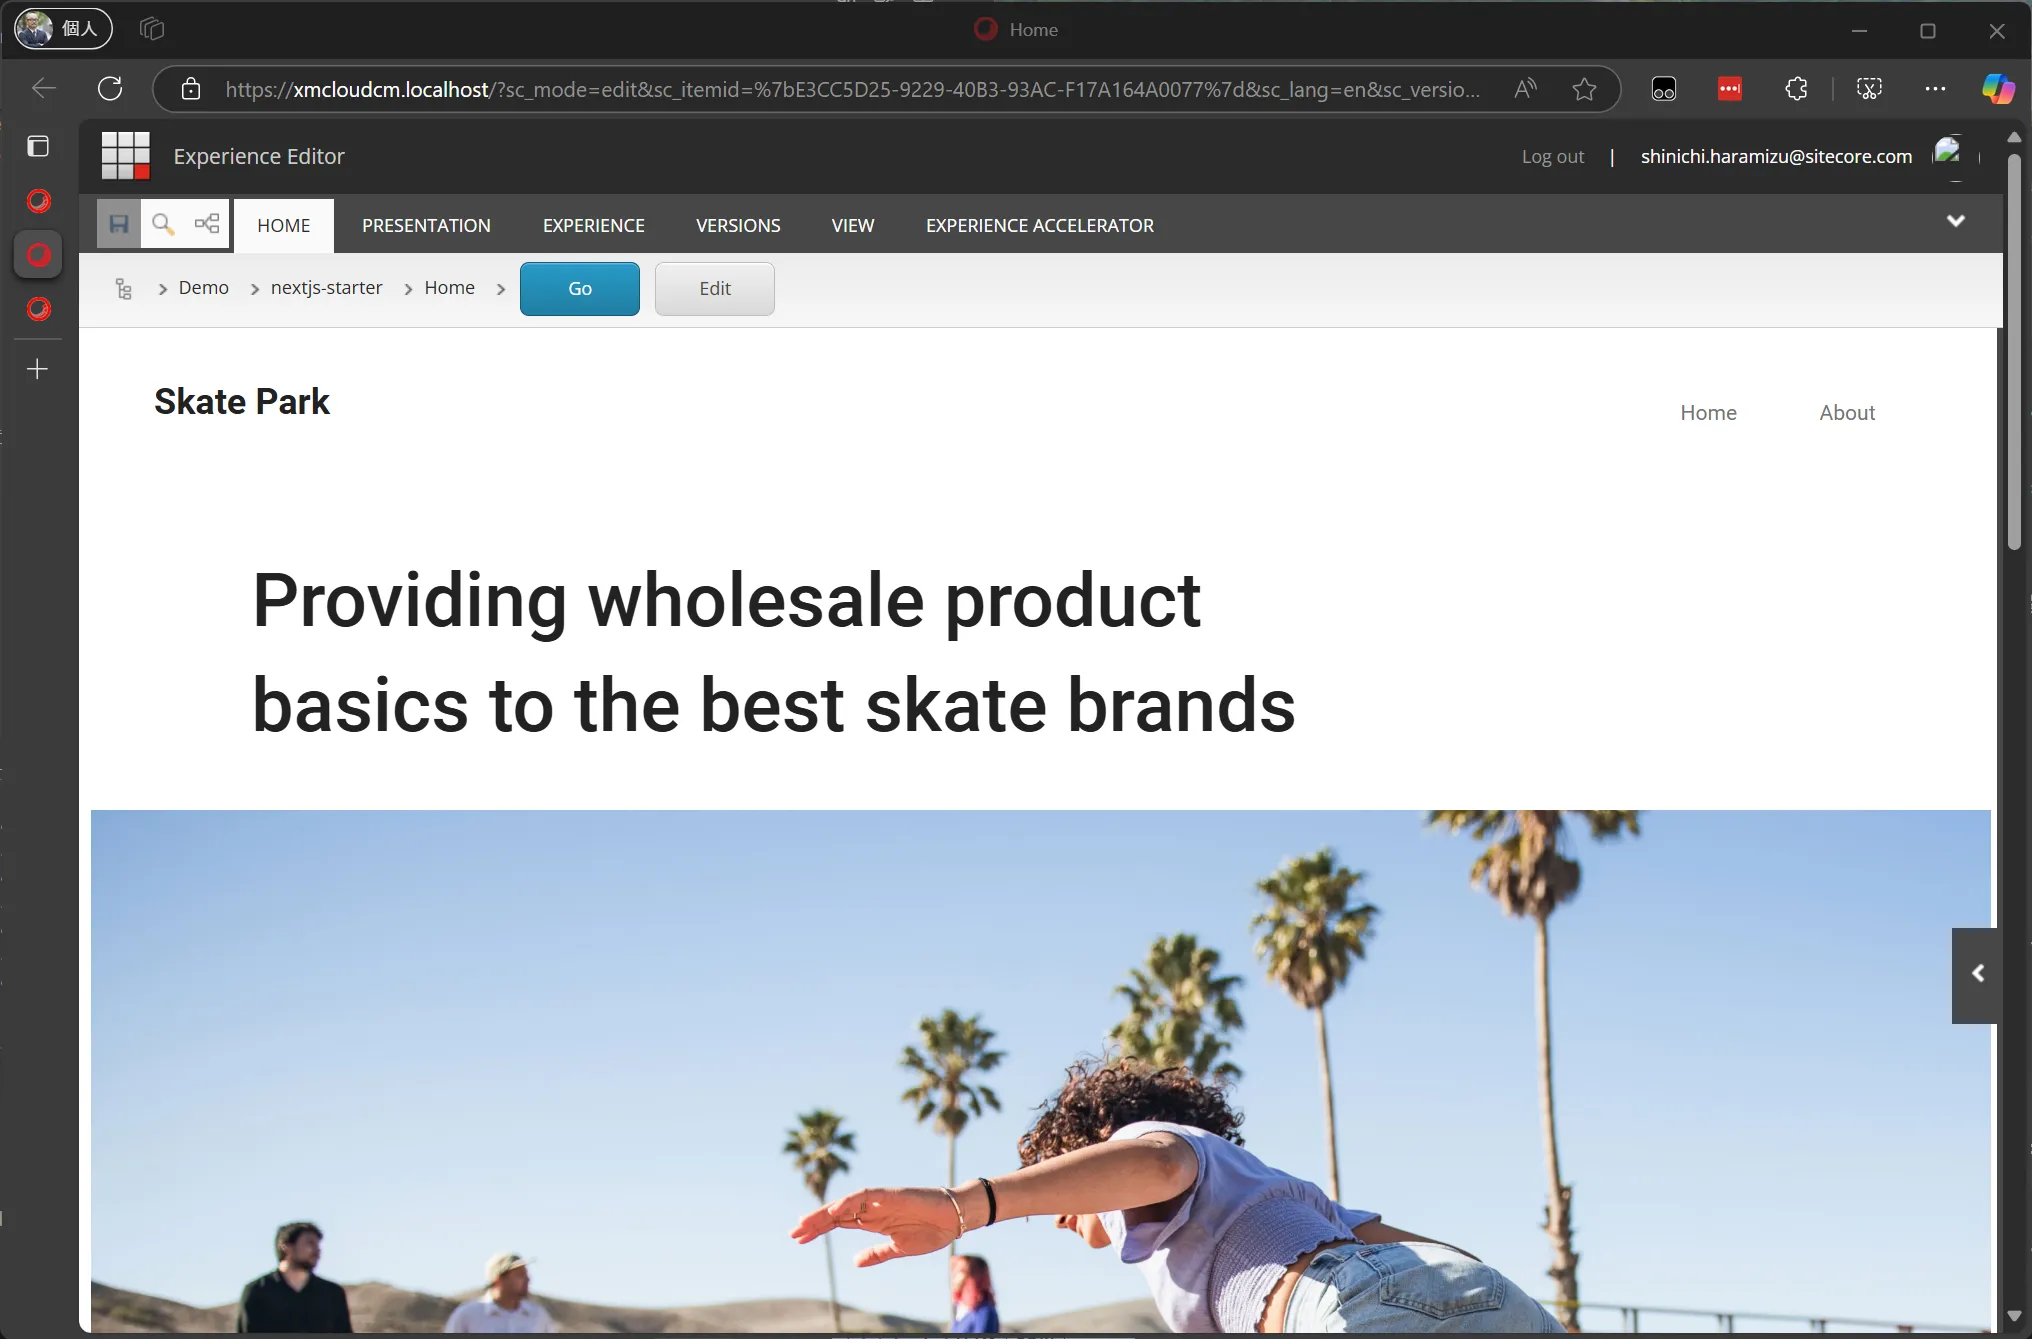Click the Home breadcrumb link

pyautogui.click(x=450, y=287)
